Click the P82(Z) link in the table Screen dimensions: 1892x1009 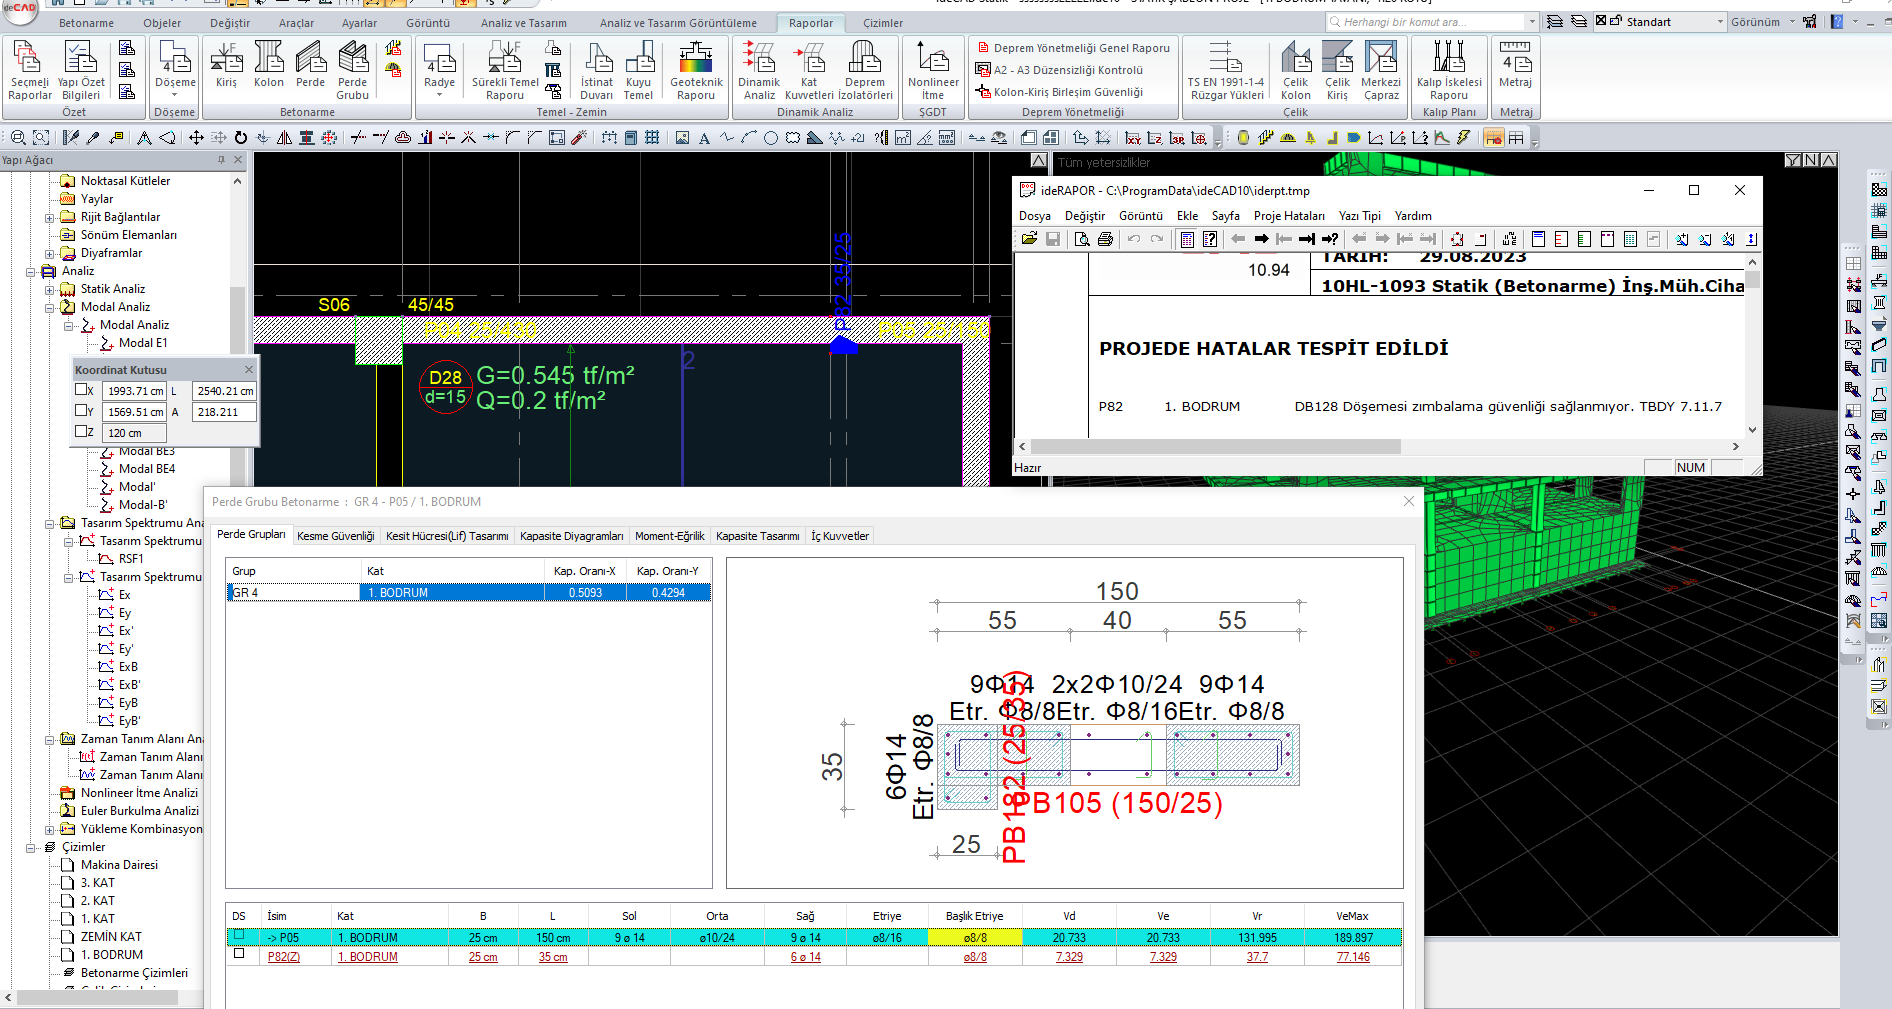pos(283,957)
